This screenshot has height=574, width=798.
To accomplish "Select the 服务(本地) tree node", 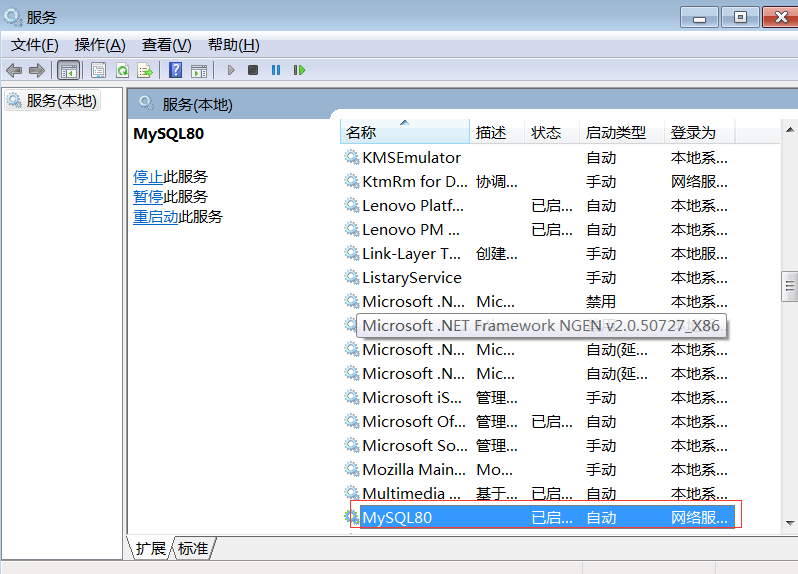I will click(x=52, y=101).
